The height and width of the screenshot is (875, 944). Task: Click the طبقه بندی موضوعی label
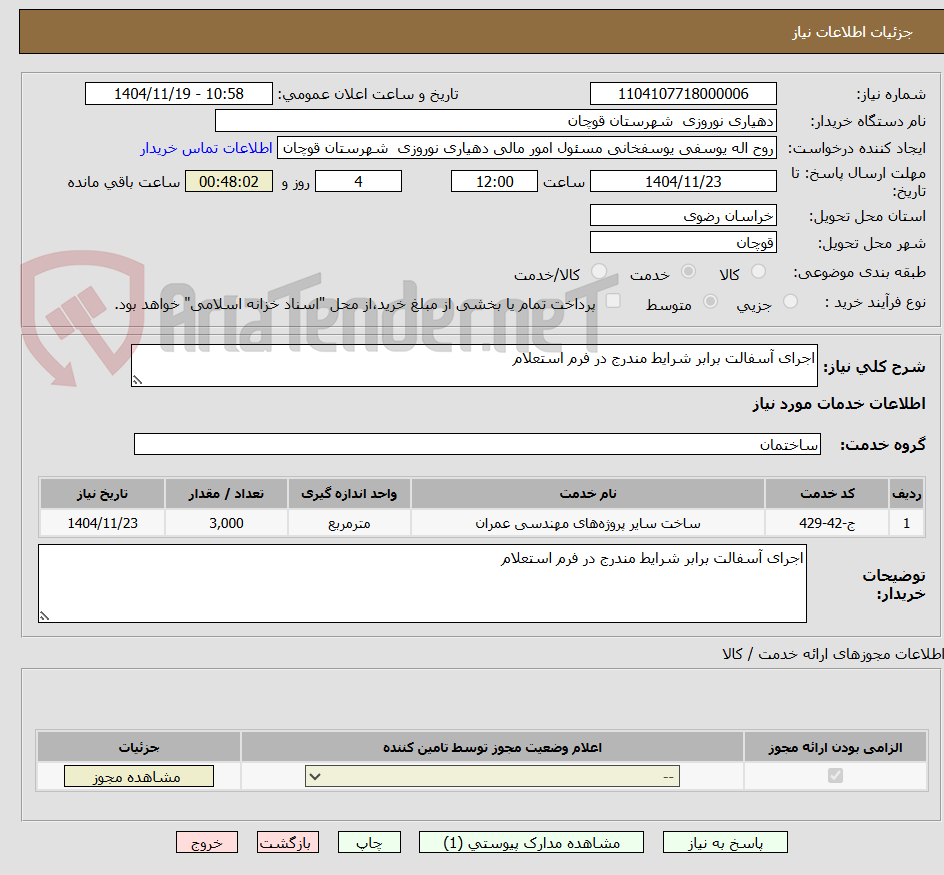coord(860,273)
